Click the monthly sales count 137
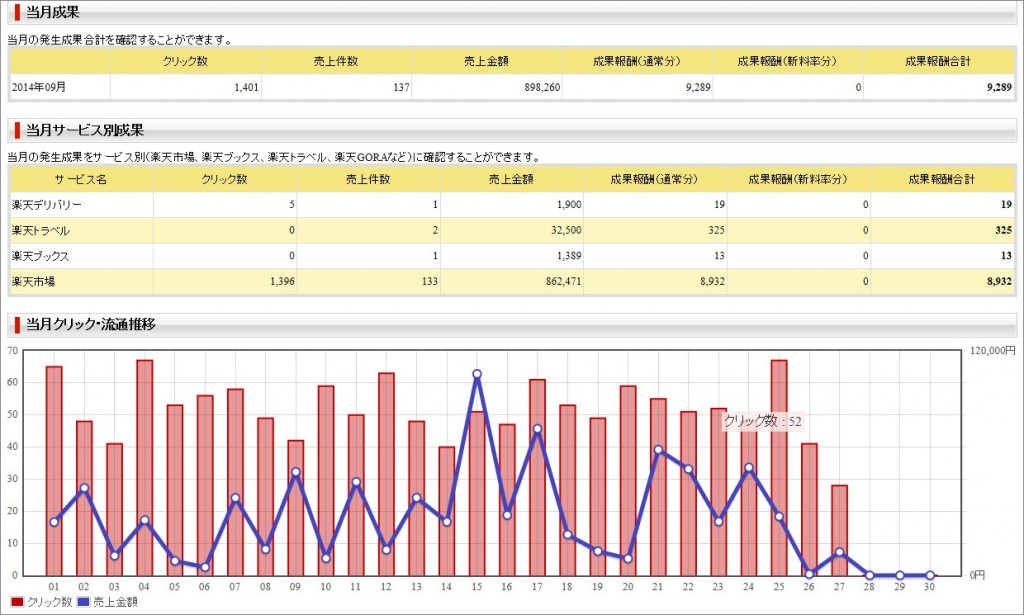Image resolution: width=1024 pixels, height=615 pixels. [402, 87]
